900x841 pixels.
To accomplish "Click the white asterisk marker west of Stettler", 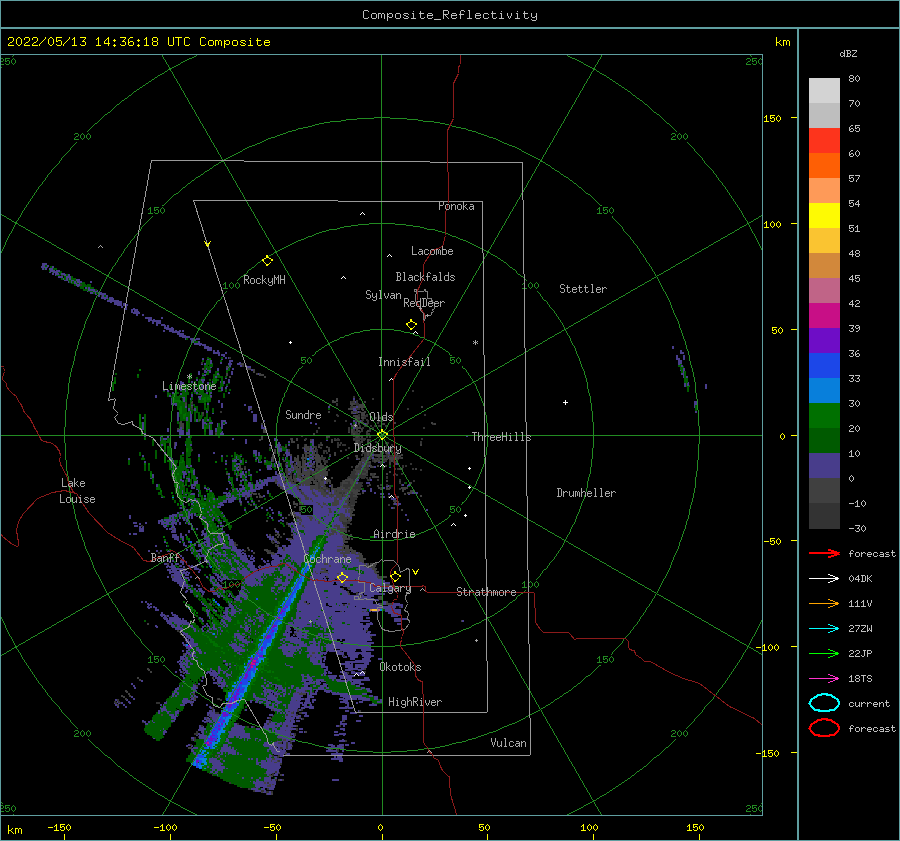I will (x=475, y=343).
